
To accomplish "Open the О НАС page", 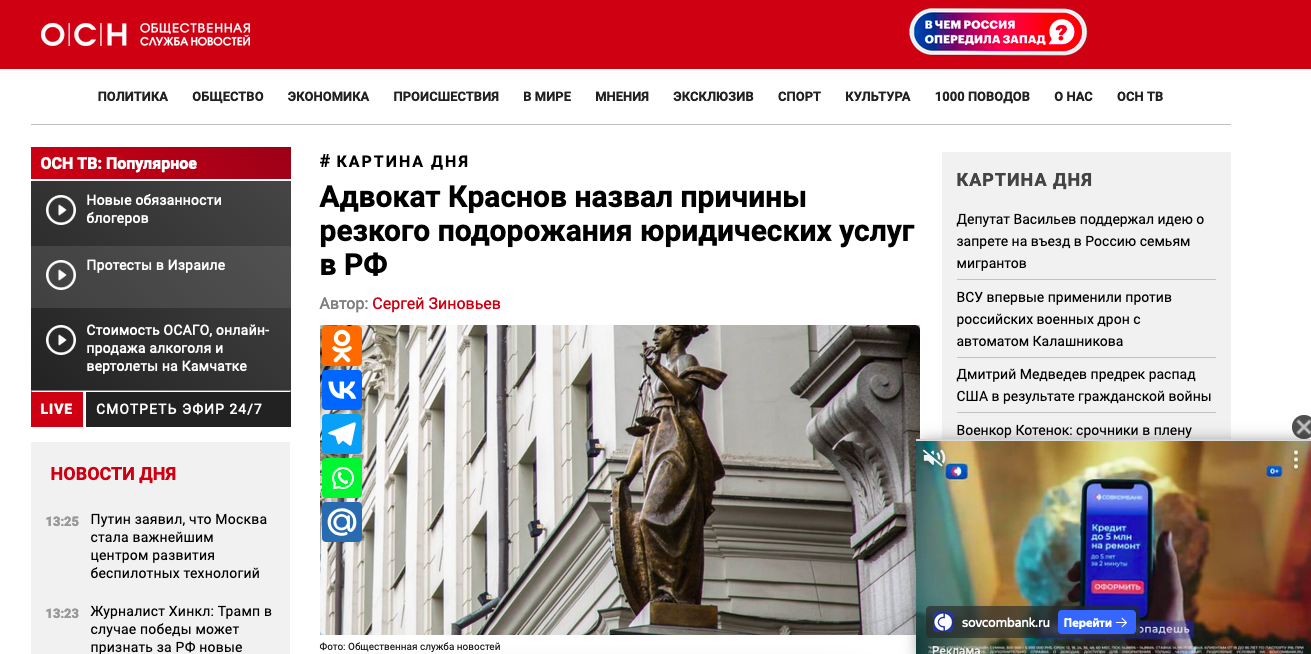I will pyautogui.click(x=1073, y=97).
